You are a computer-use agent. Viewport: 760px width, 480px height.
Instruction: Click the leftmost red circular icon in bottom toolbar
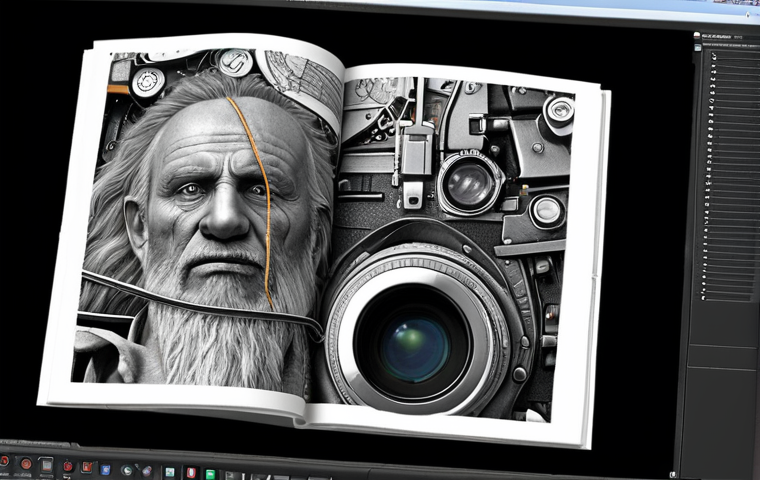pyautogui.click(x=5, y=461)
